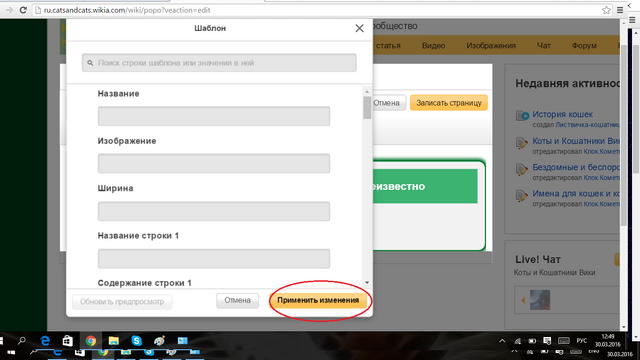640x360 pixels.
Task: Click the Название input field
Action: 214,116
